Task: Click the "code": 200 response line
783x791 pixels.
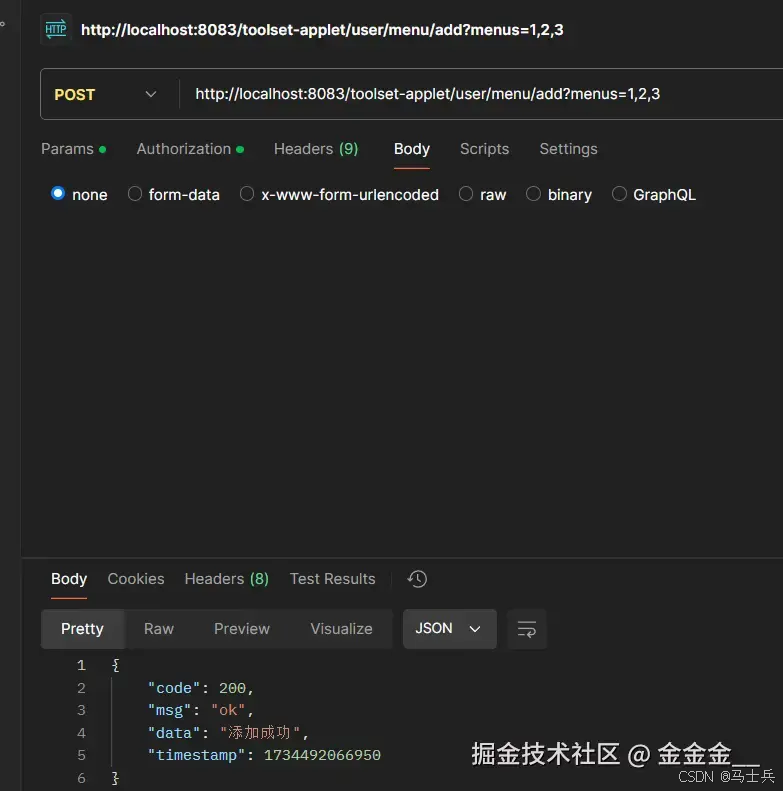Action: (x=200, y=688)
